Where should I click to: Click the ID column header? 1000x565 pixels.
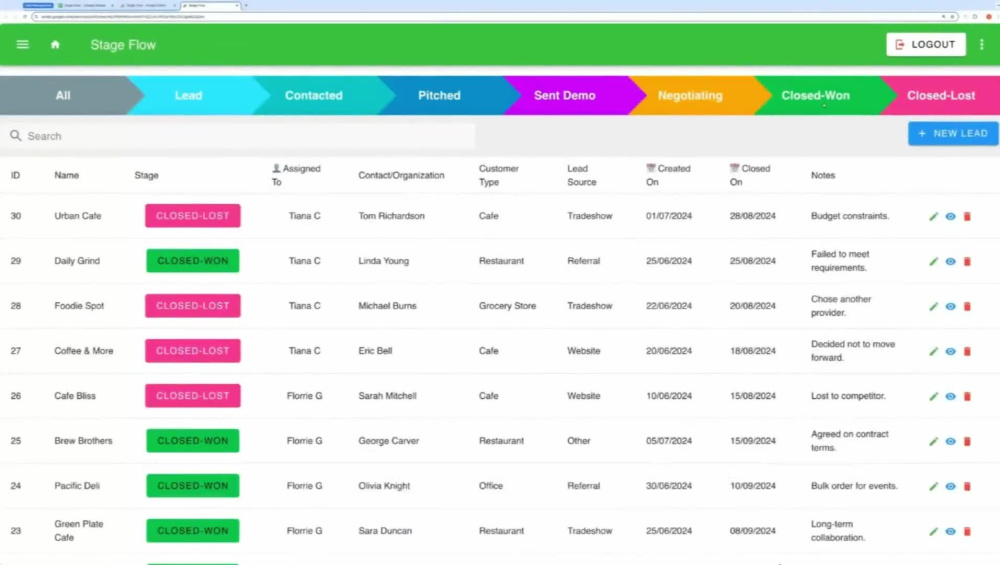(x=15, y=175)
